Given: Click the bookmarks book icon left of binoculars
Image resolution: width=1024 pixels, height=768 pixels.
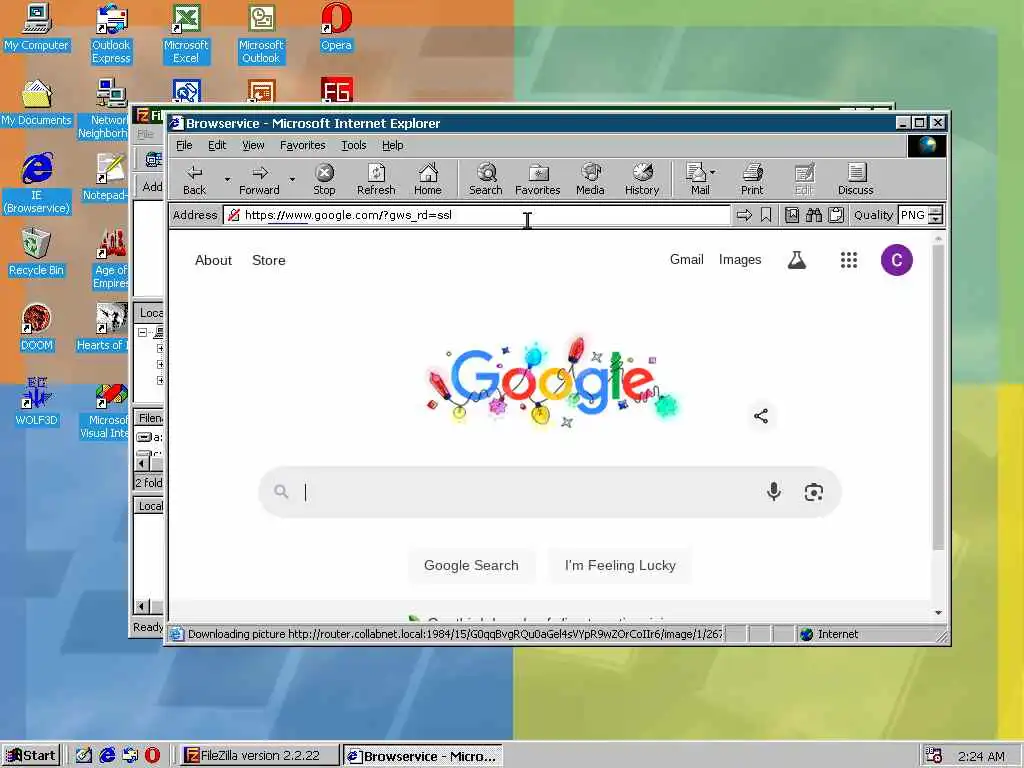Looking at the screenshot, I should coord(792,215).
